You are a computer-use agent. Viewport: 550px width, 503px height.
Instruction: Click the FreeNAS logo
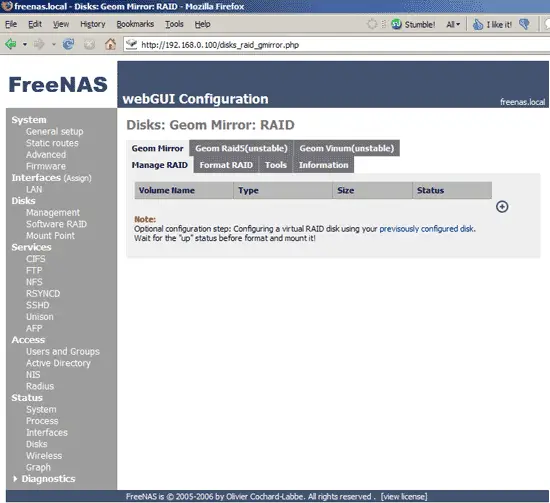pyautogui.click(x=58, y=85)
